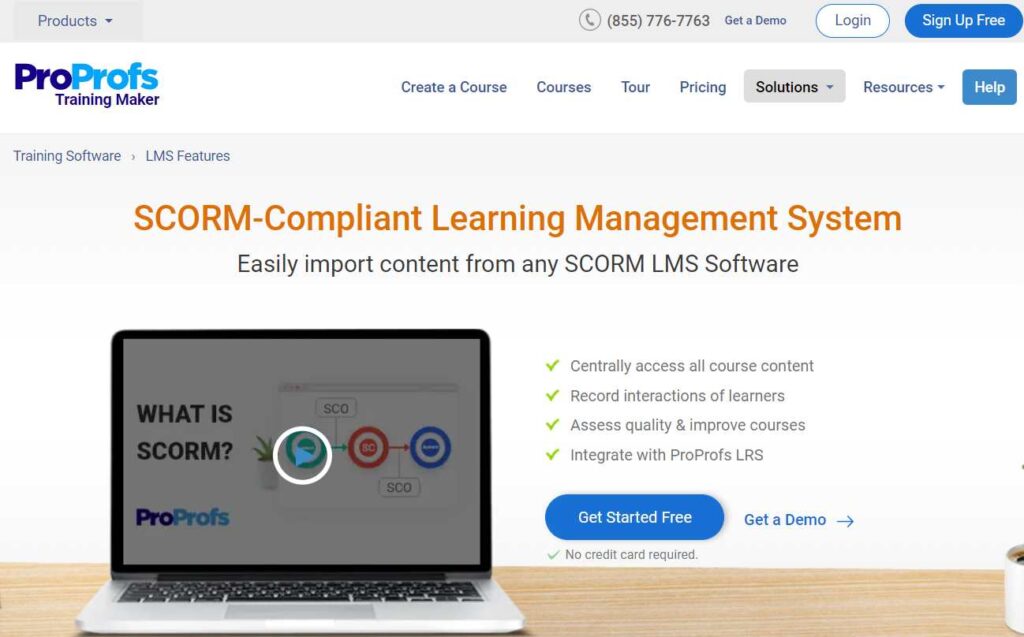Click the LMS Features breadcrumb
The image size is (1024, 637).
pos(187,156)
